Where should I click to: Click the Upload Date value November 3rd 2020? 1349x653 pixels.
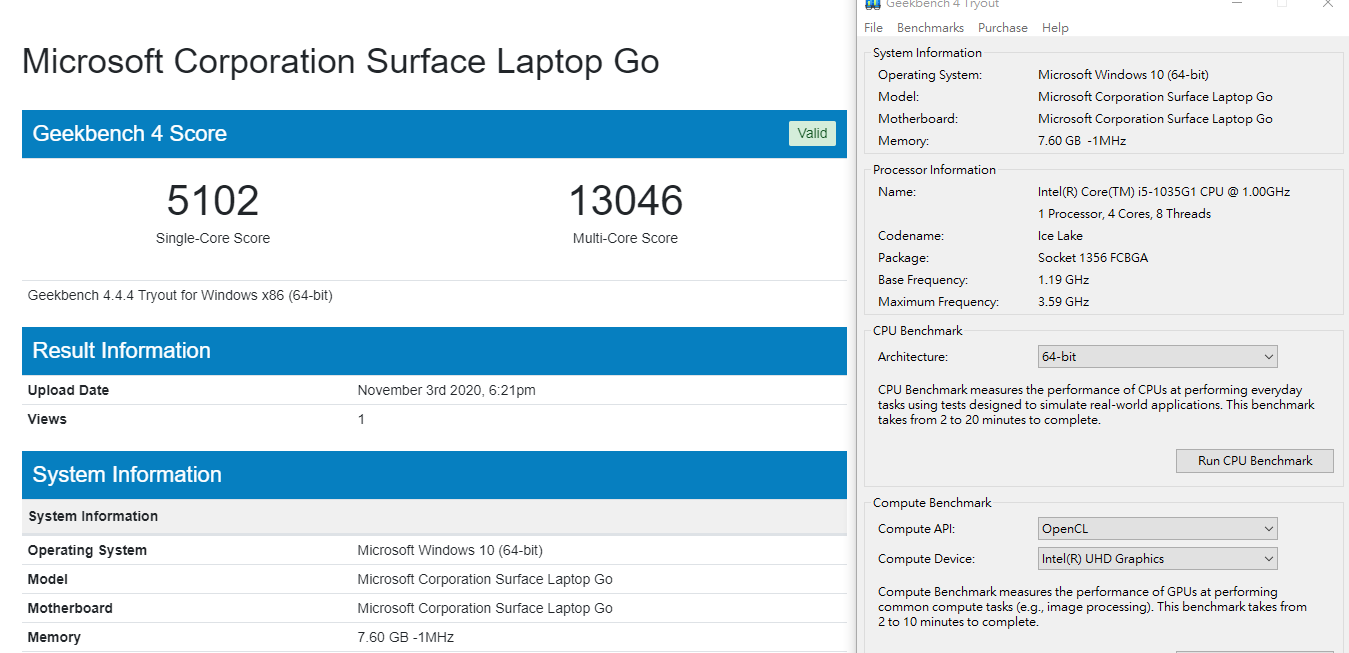446,391
